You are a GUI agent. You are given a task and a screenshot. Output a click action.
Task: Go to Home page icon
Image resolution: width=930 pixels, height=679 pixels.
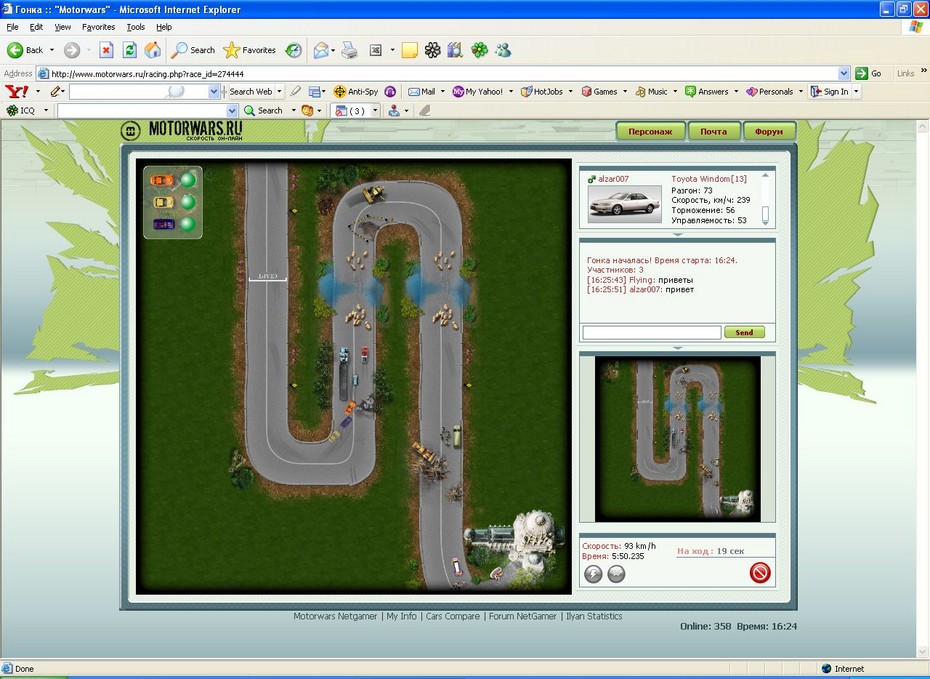pos(152,50)
